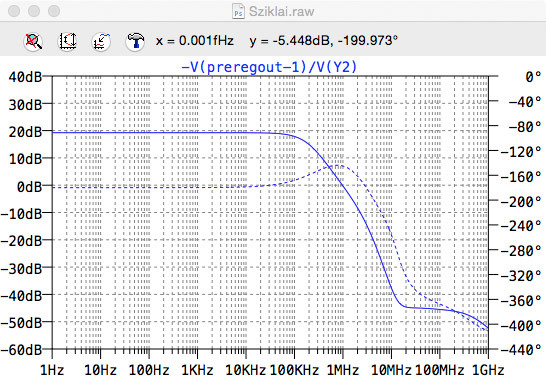Click the 30dB magnitude axis label

pos(25,105)
